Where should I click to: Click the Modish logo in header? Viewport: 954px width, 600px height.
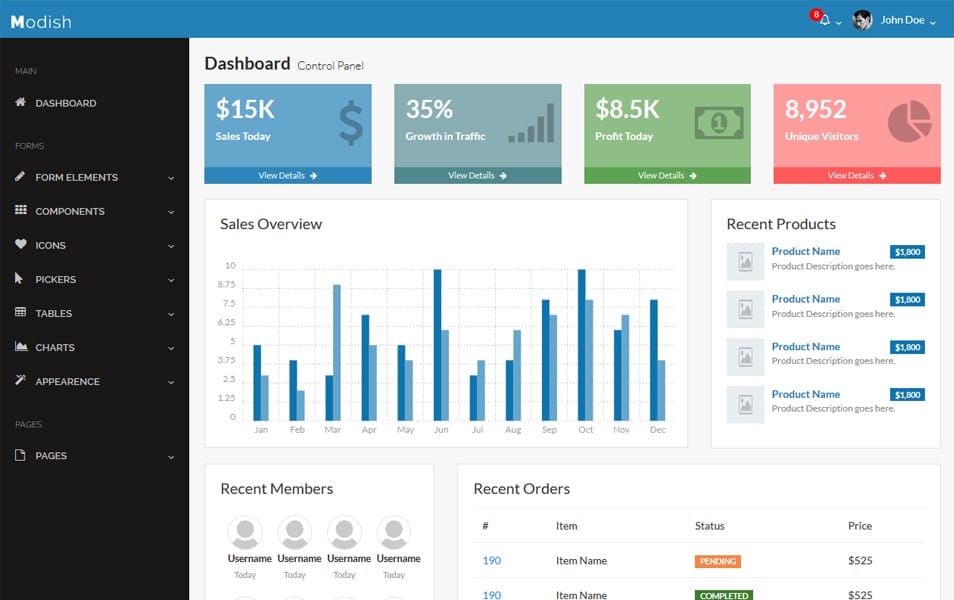(41, 21)
